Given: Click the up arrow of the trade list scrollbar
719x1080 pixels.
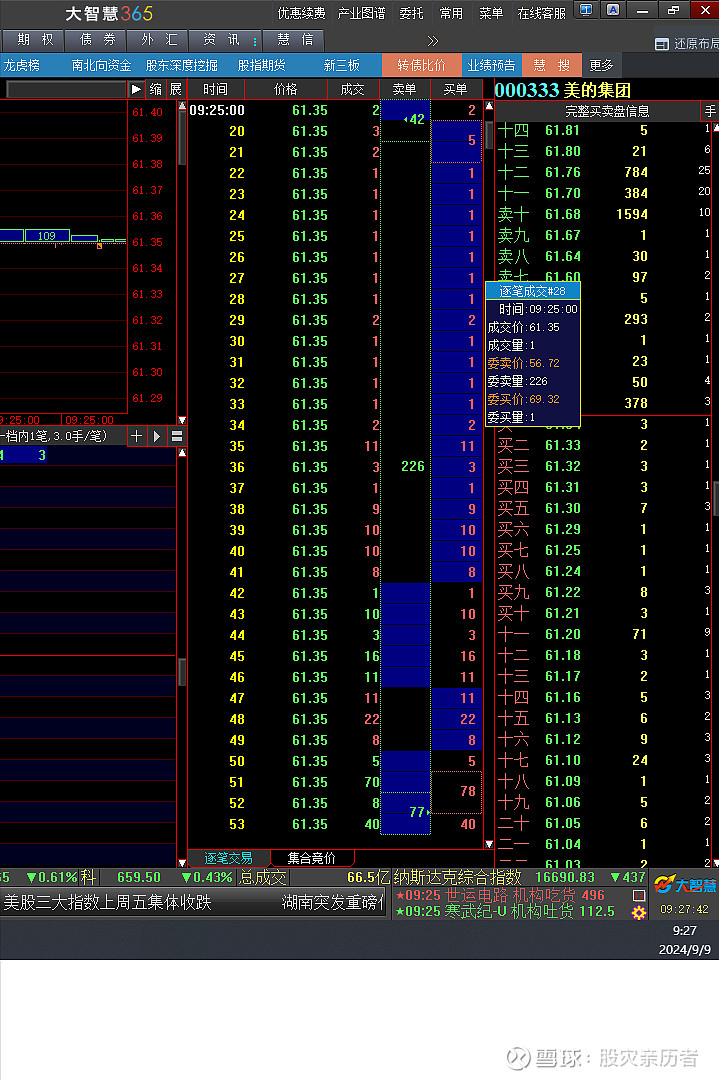Looking at the screenshot, I should point(489,106).
